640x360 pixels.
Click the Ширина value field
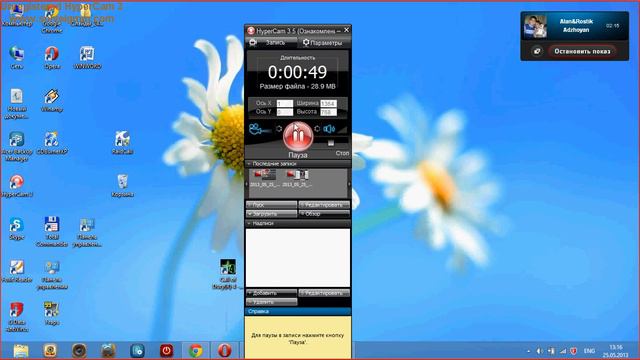coord(328,103)
